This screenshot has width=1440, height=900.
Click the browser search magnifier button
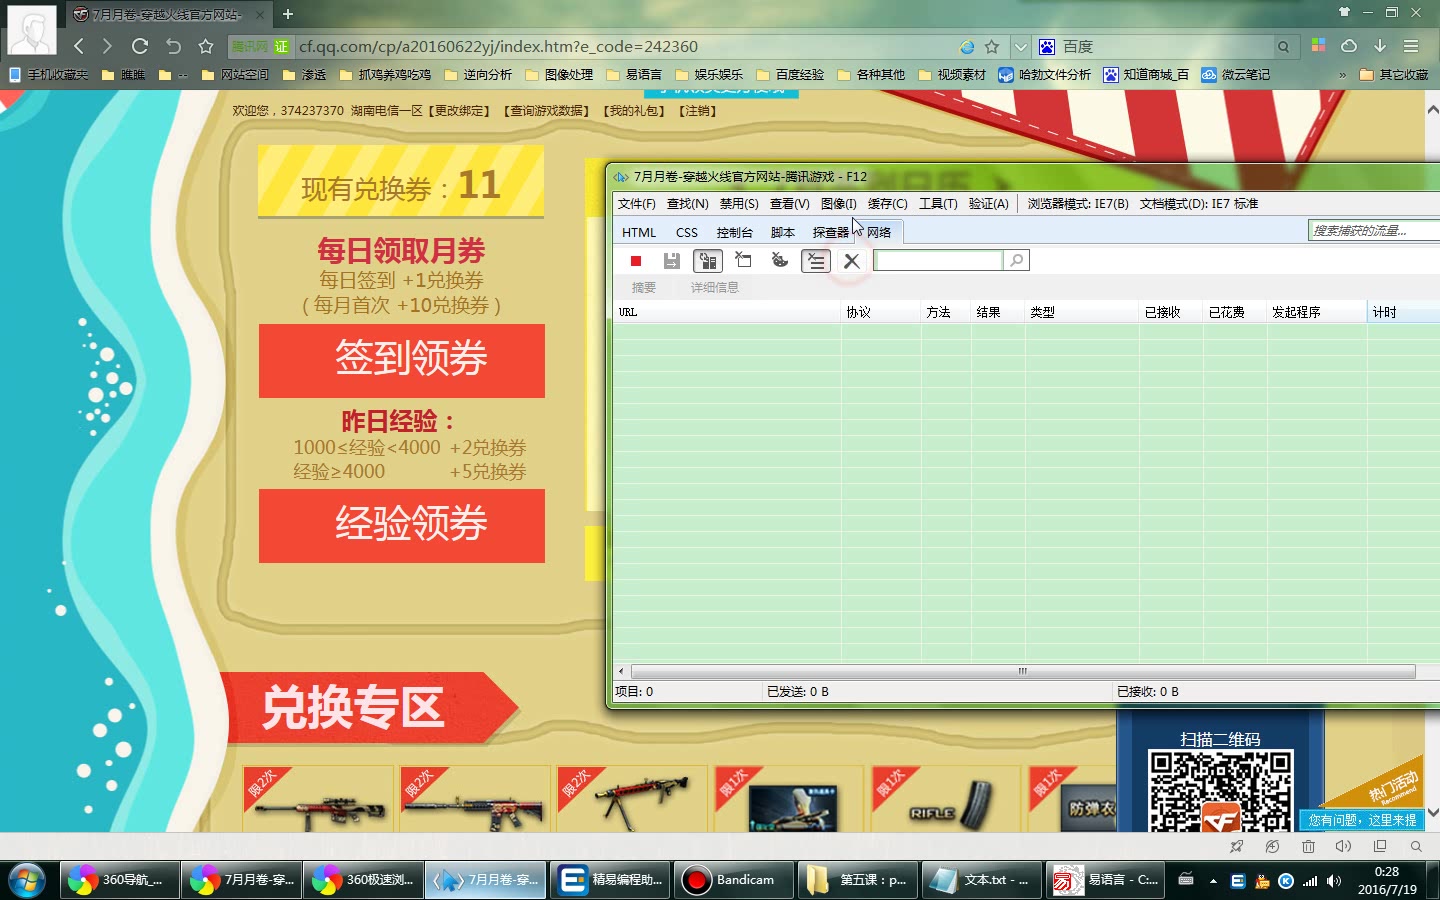1283,47
